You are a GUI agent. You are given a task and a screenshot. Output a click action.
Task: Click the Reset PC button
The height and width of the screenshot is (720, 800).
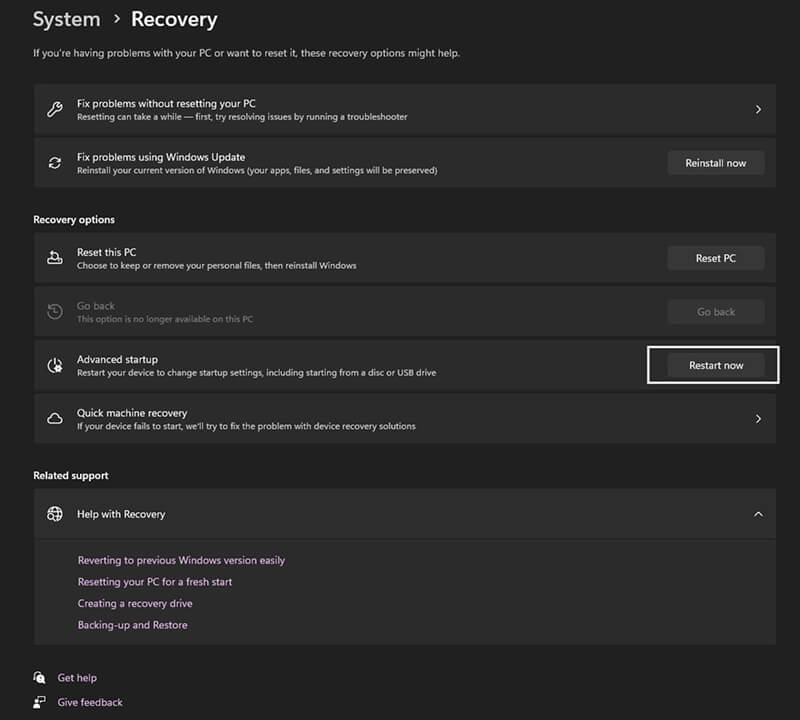click(716, 258)
